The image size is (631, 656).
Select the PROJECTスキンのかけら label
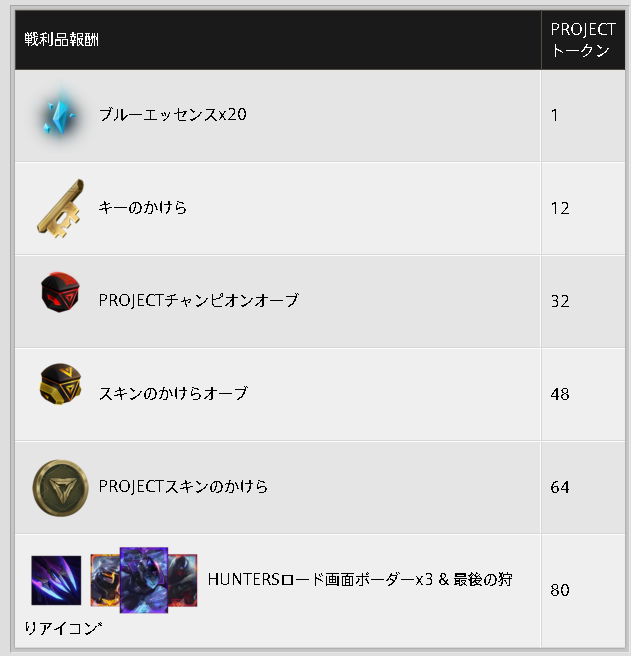click(x=183, y=486)
